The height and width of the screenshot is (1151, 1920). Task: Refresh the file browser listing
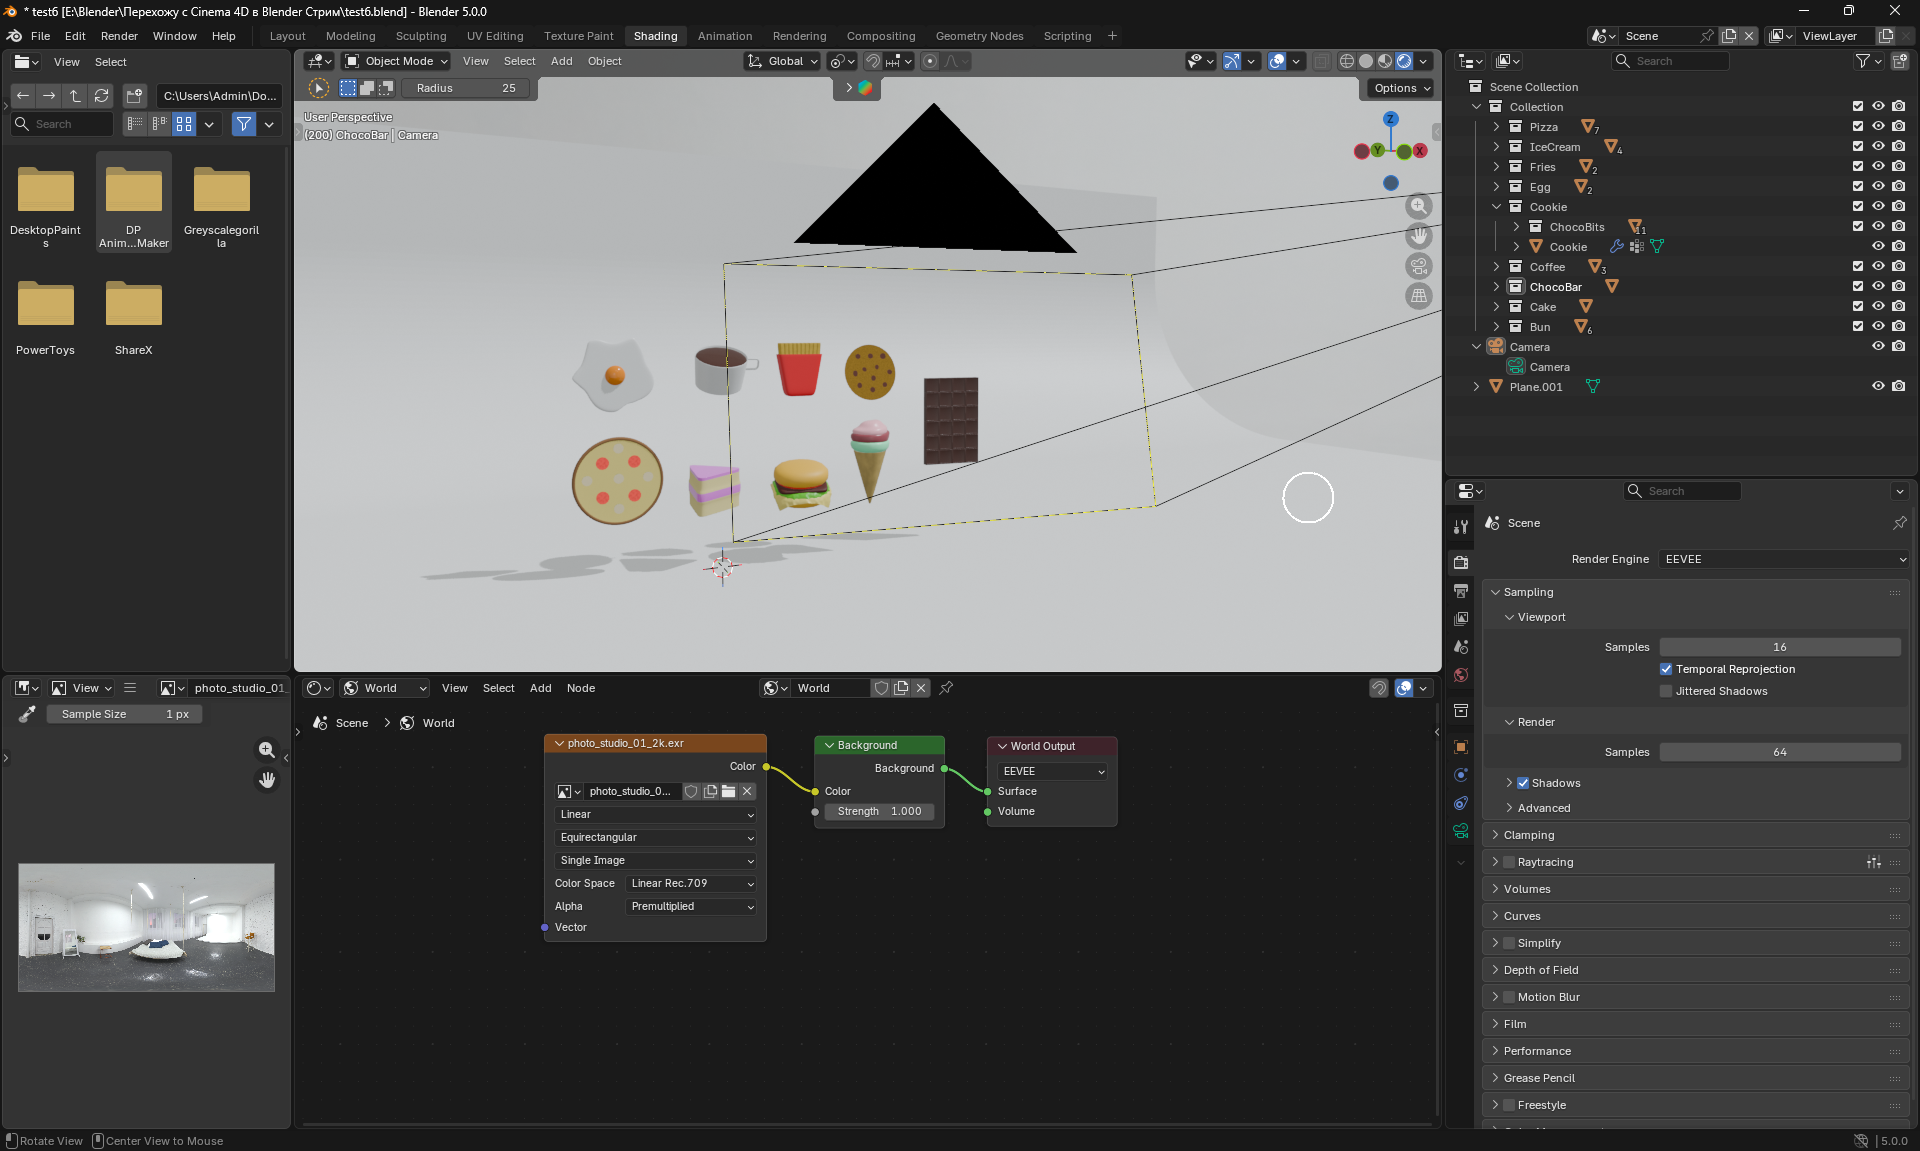click(101, 96)
